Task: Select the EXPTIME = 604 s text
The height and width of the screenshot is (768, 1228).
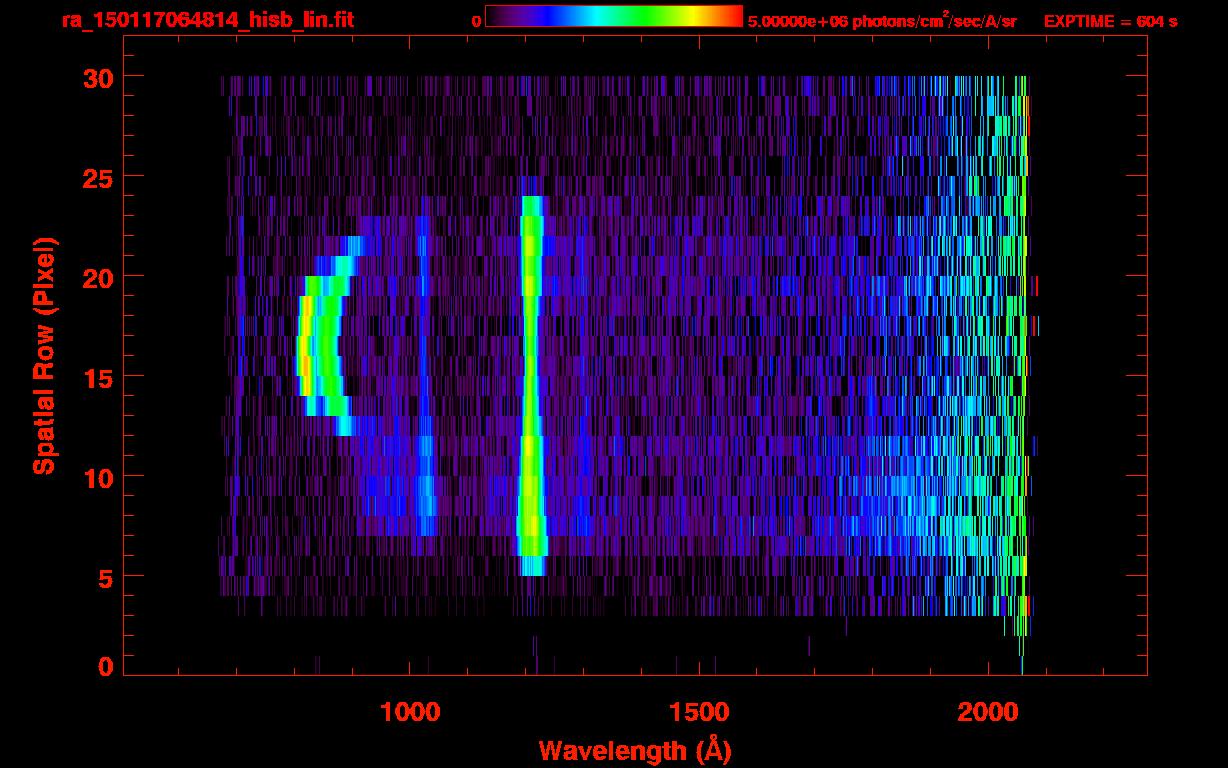Action: pyautogui.click(x=1110, y=21)
